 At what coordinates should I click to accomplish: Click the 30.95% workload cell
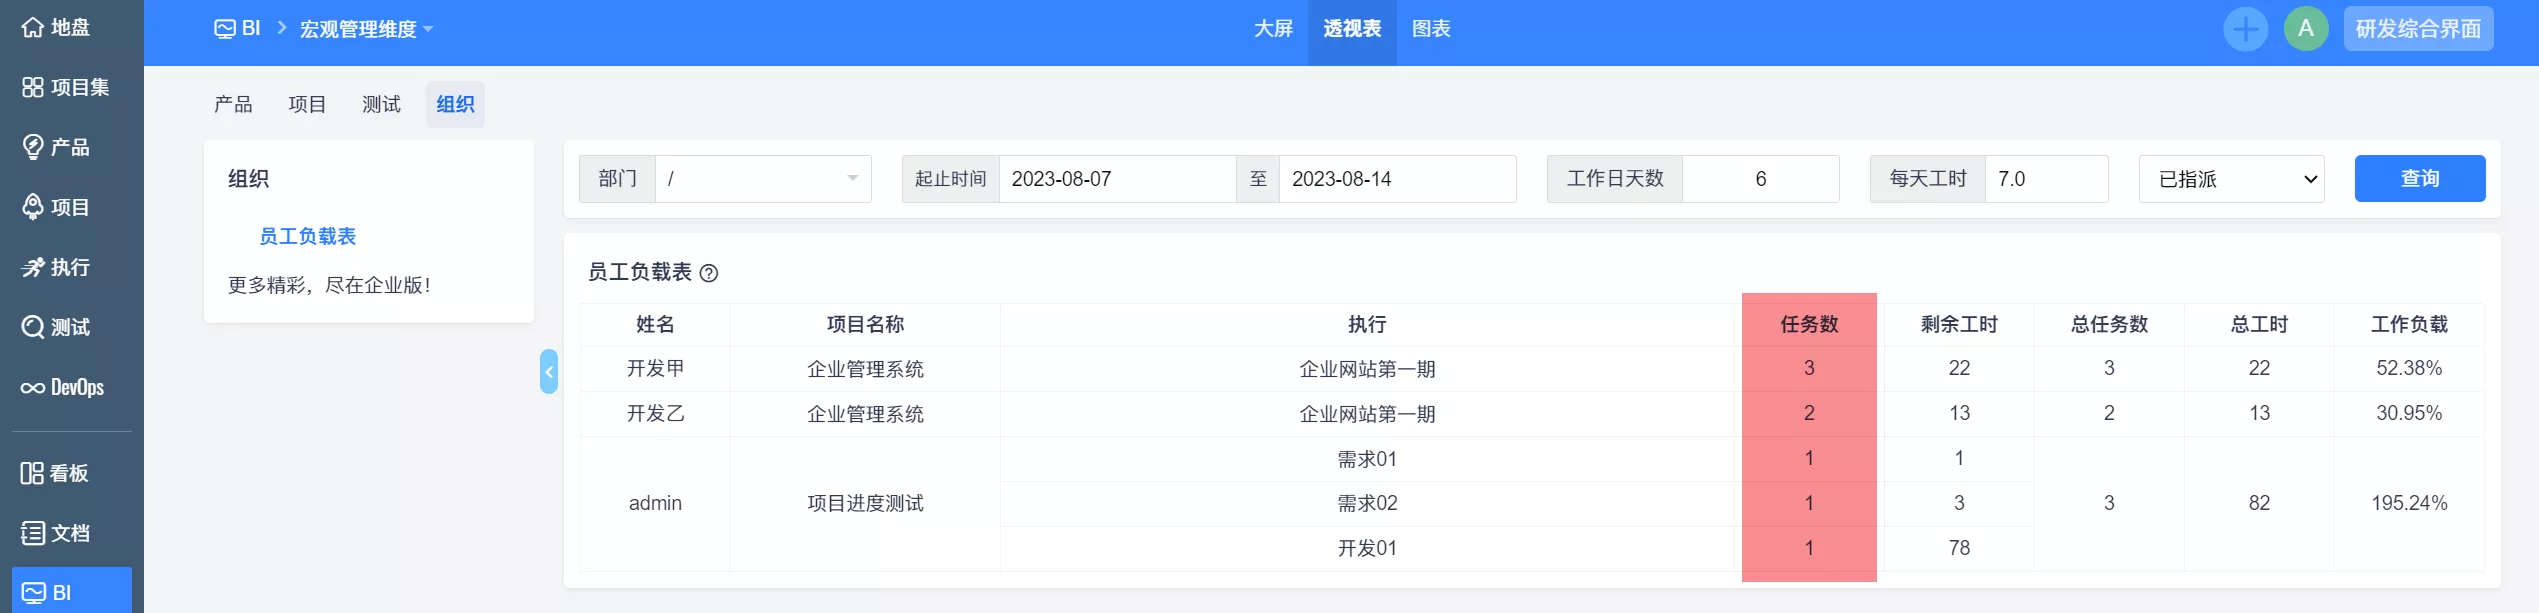pyautogui.click(x=2409, y=413)
